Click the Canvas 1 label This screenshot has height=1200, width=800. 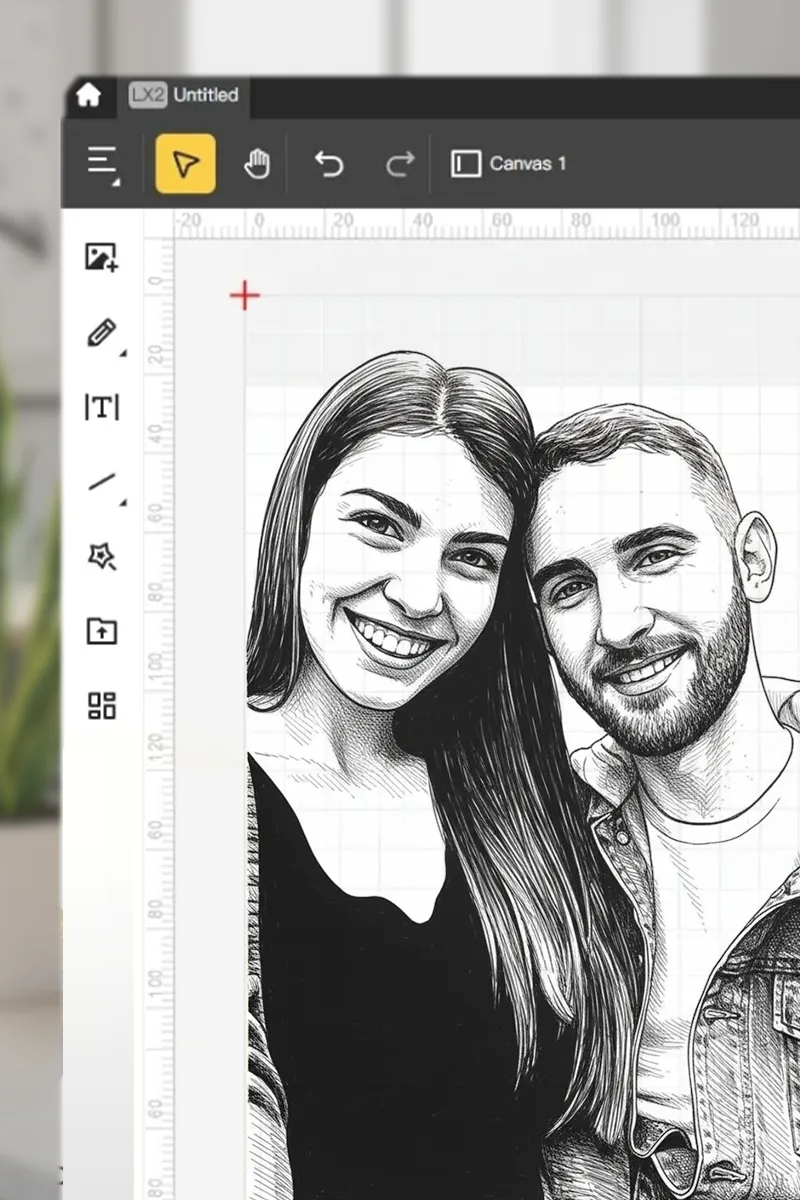pyautogui.click(x=528, y=163)
